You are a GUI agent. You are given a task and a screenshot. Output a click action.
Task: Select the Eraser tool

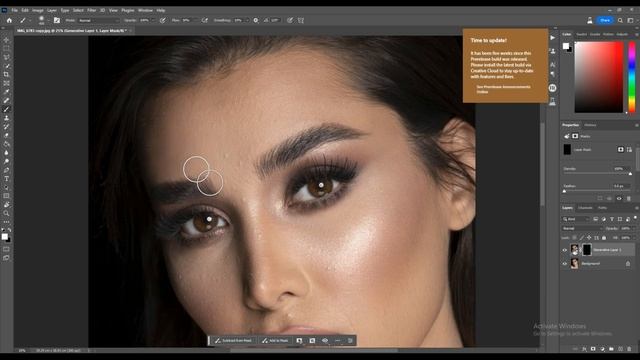click(x=7, y=135)
